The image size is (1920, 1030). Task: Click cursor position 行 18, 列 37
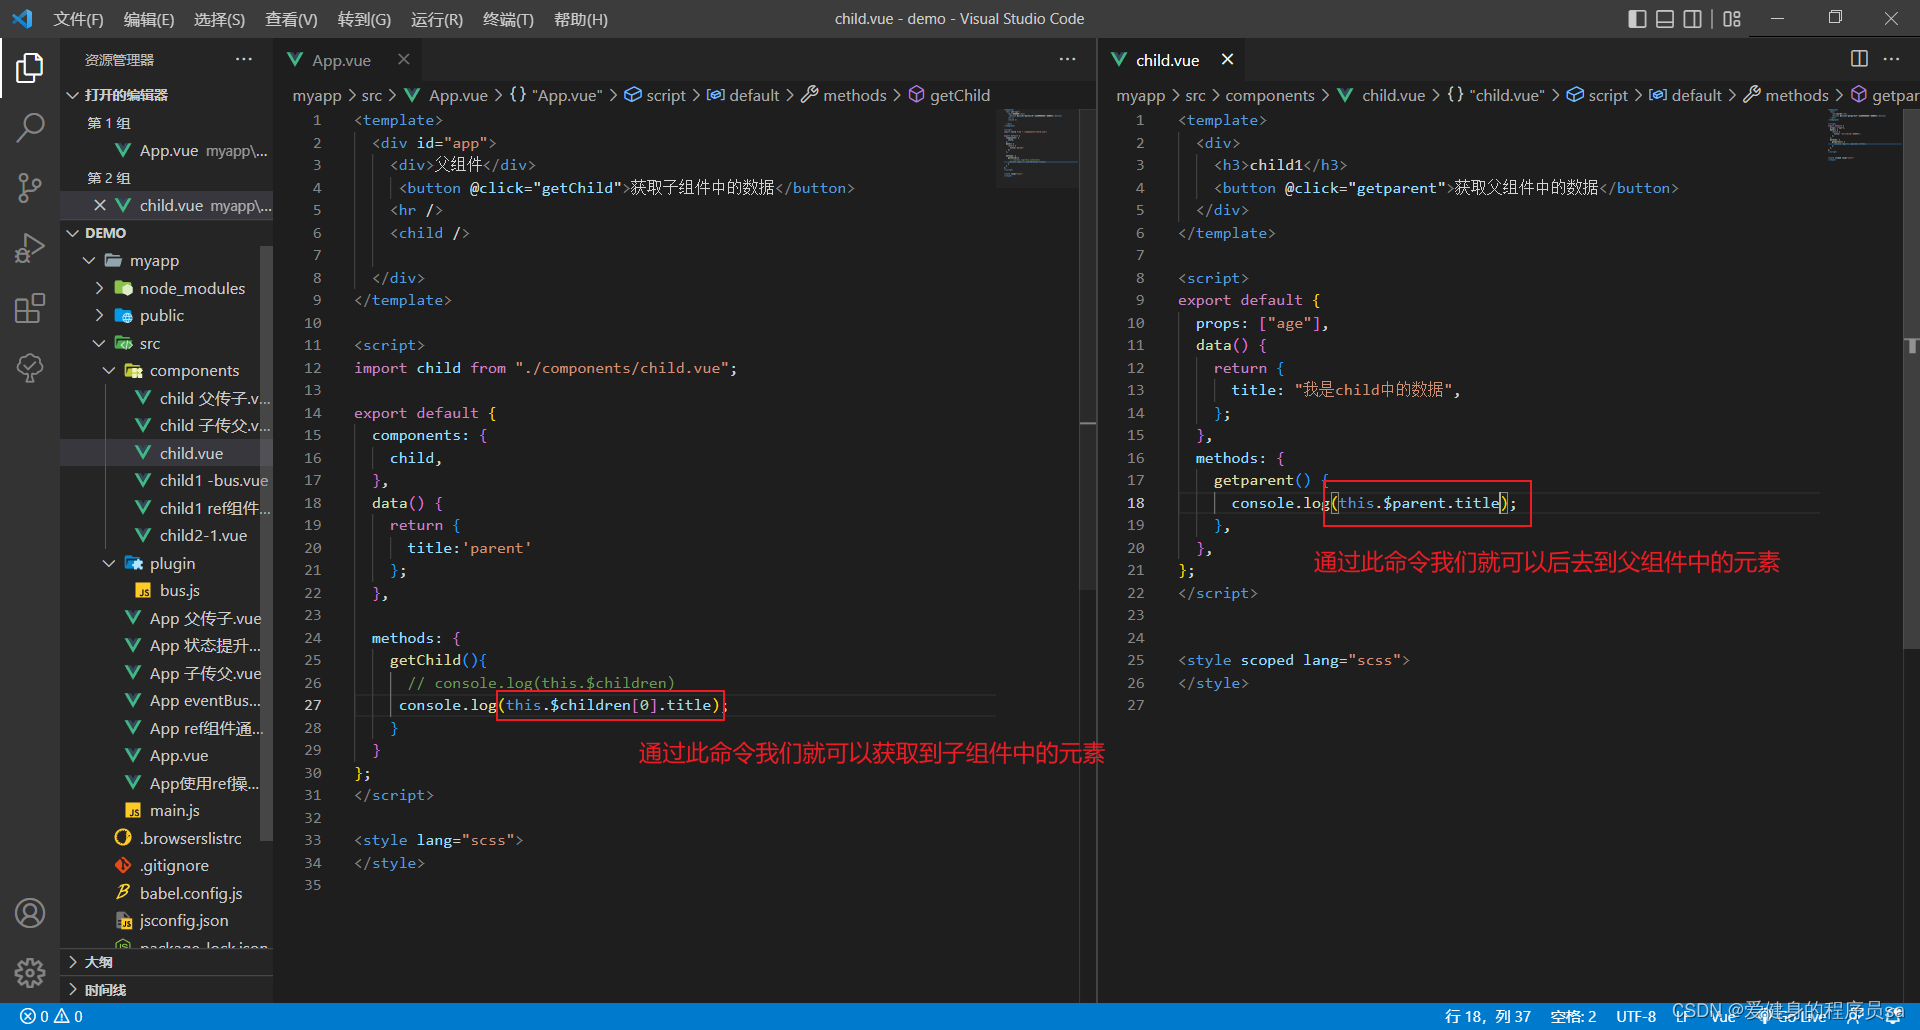1487,1016
